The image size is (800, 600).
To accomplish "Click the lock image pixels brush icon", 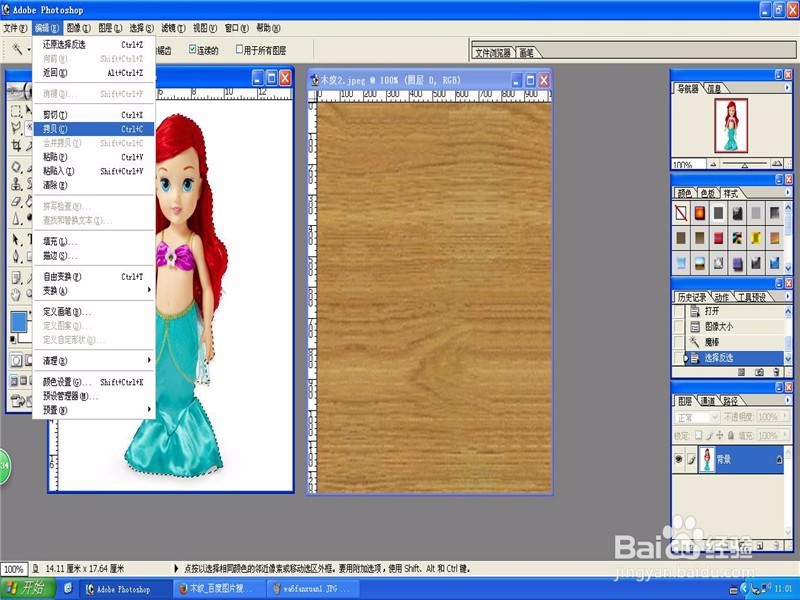I will click(709, 435).
